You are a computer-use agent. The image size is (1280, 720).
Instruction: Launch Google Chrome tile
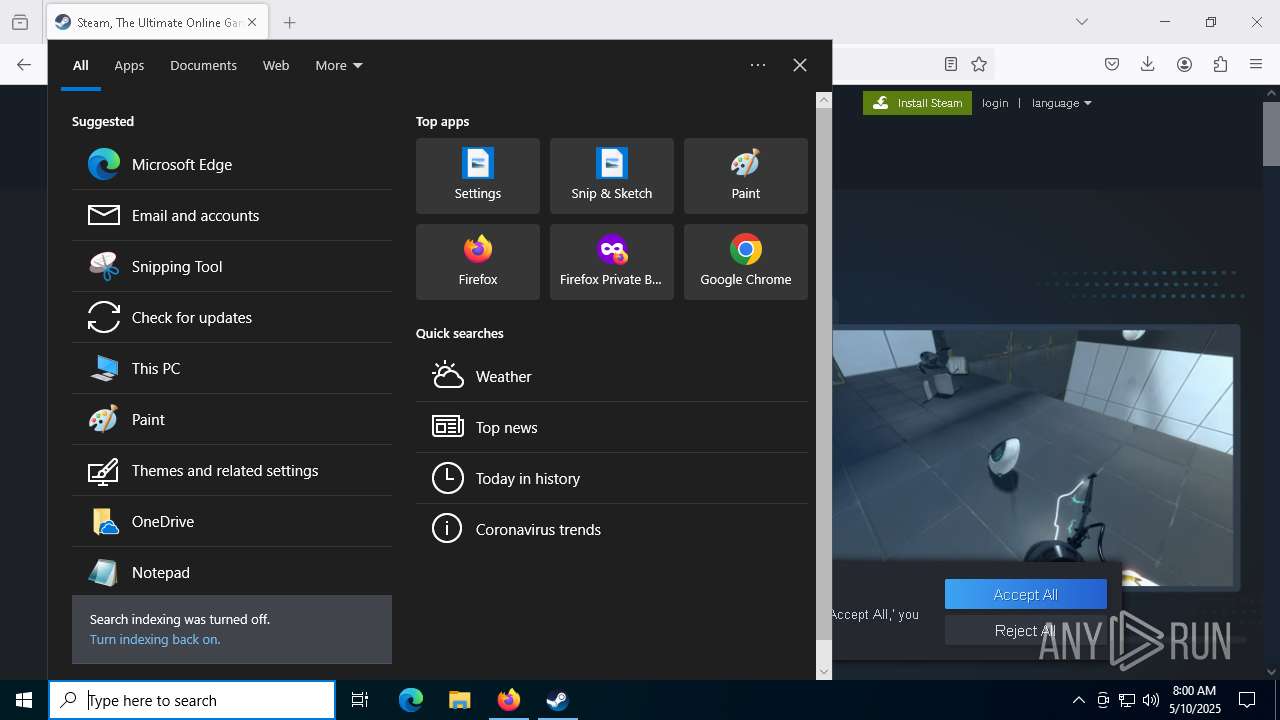(746, 262)
